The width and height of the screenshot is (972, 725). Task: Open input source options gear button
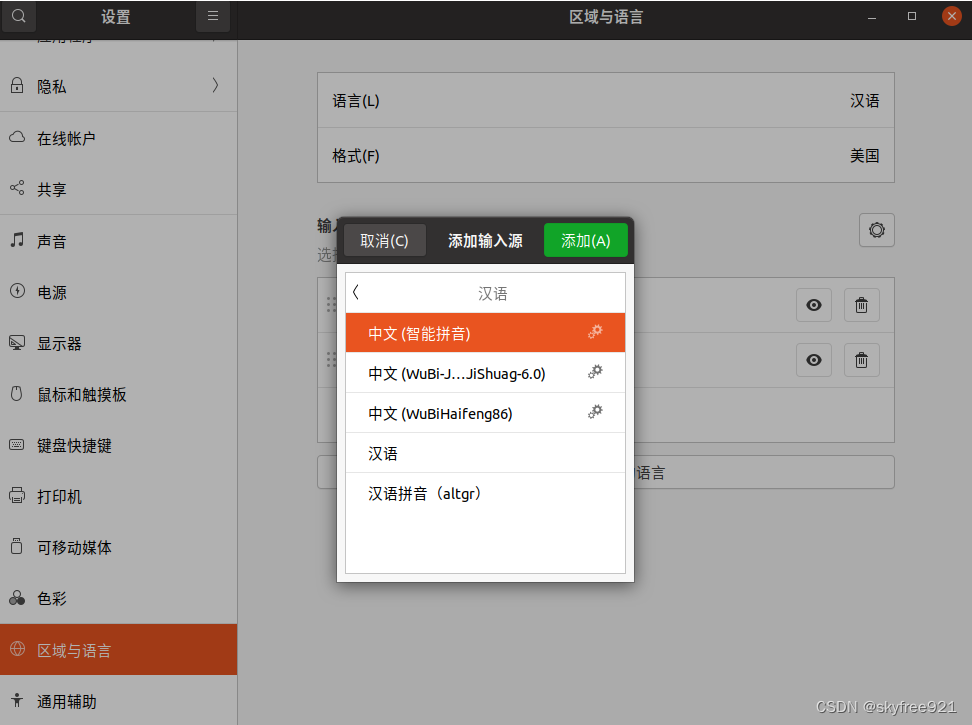[877, 230]
